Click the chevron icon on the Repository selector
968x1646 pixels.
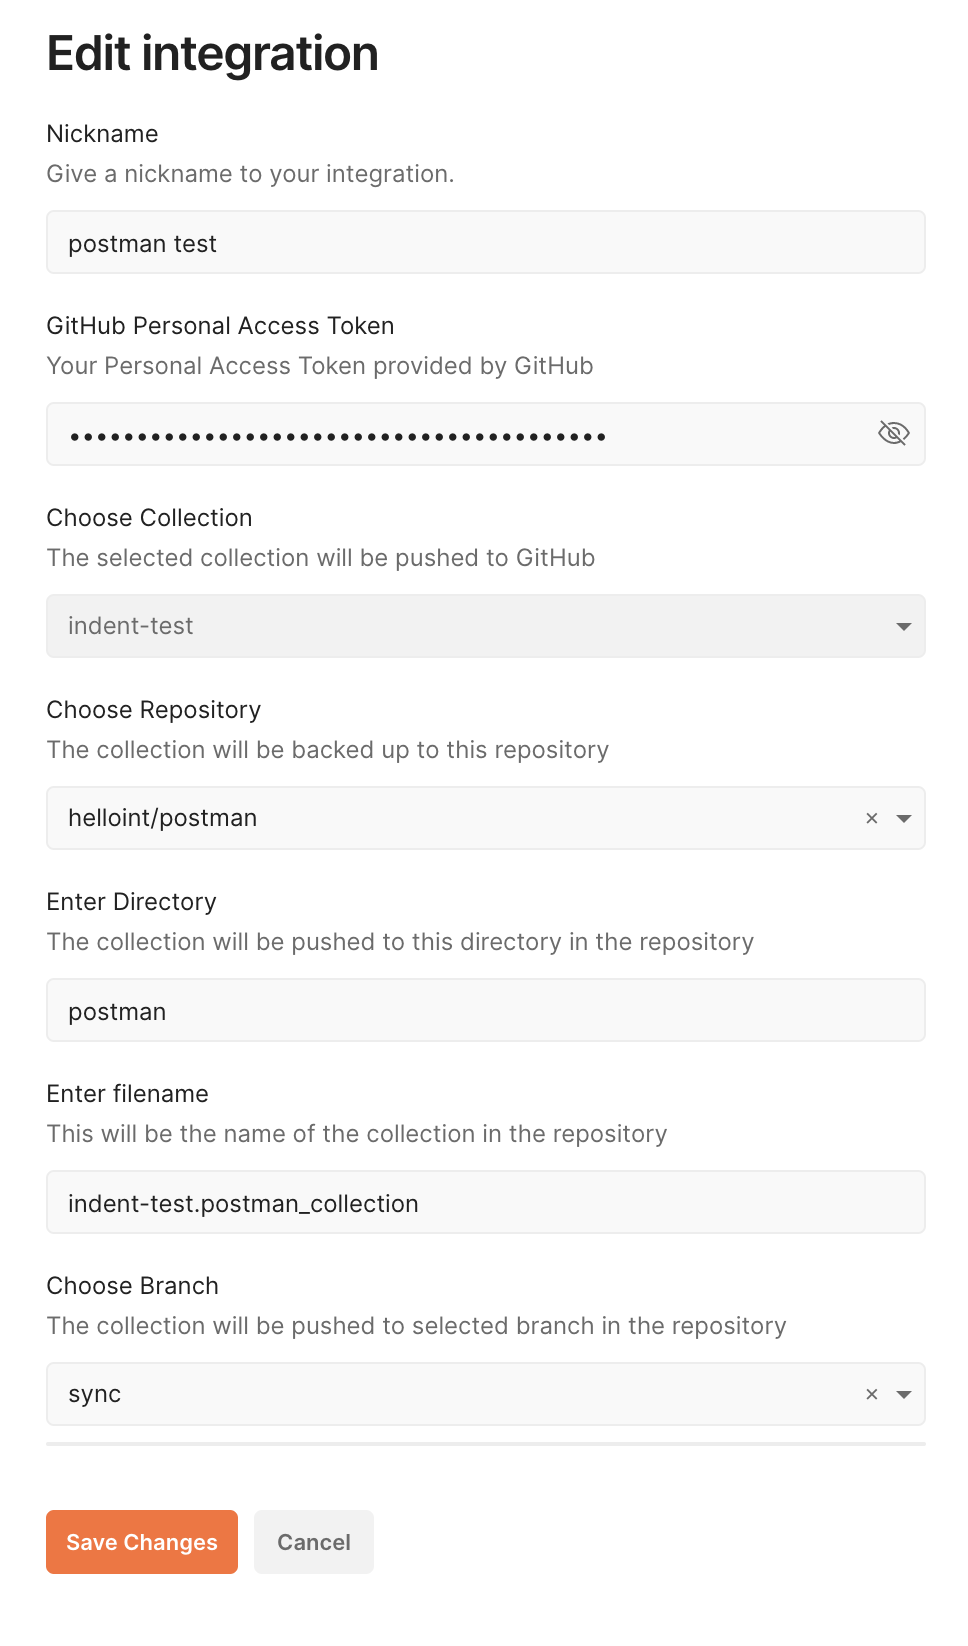pos(903,818)
